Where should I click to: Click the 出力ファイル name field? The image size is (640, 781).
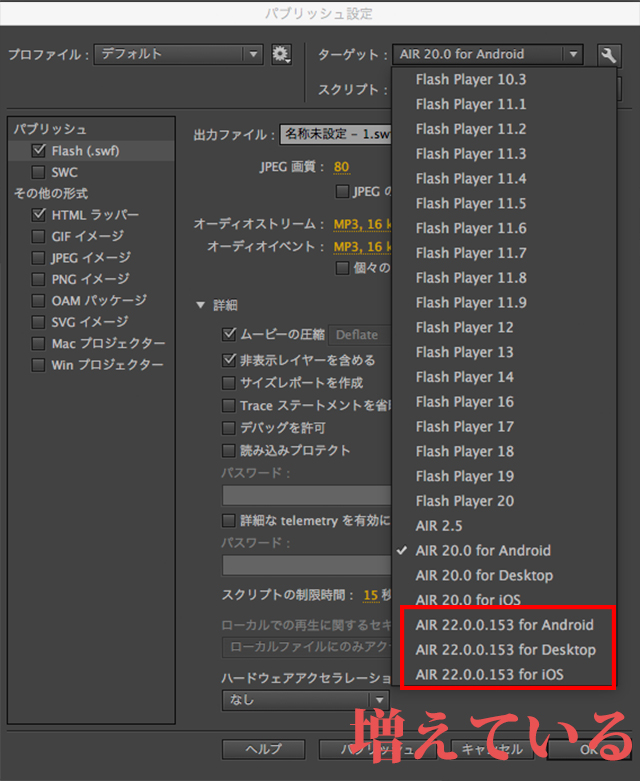[336, 134]
